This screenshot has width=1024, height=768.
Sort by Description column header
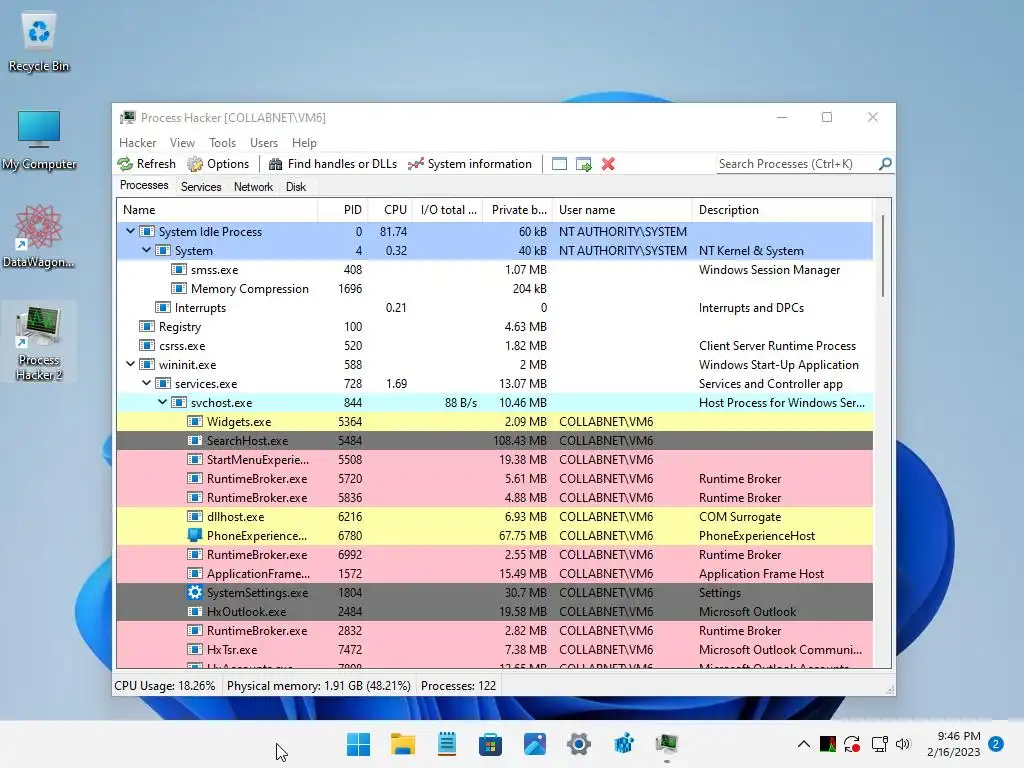tap(782, 210)
